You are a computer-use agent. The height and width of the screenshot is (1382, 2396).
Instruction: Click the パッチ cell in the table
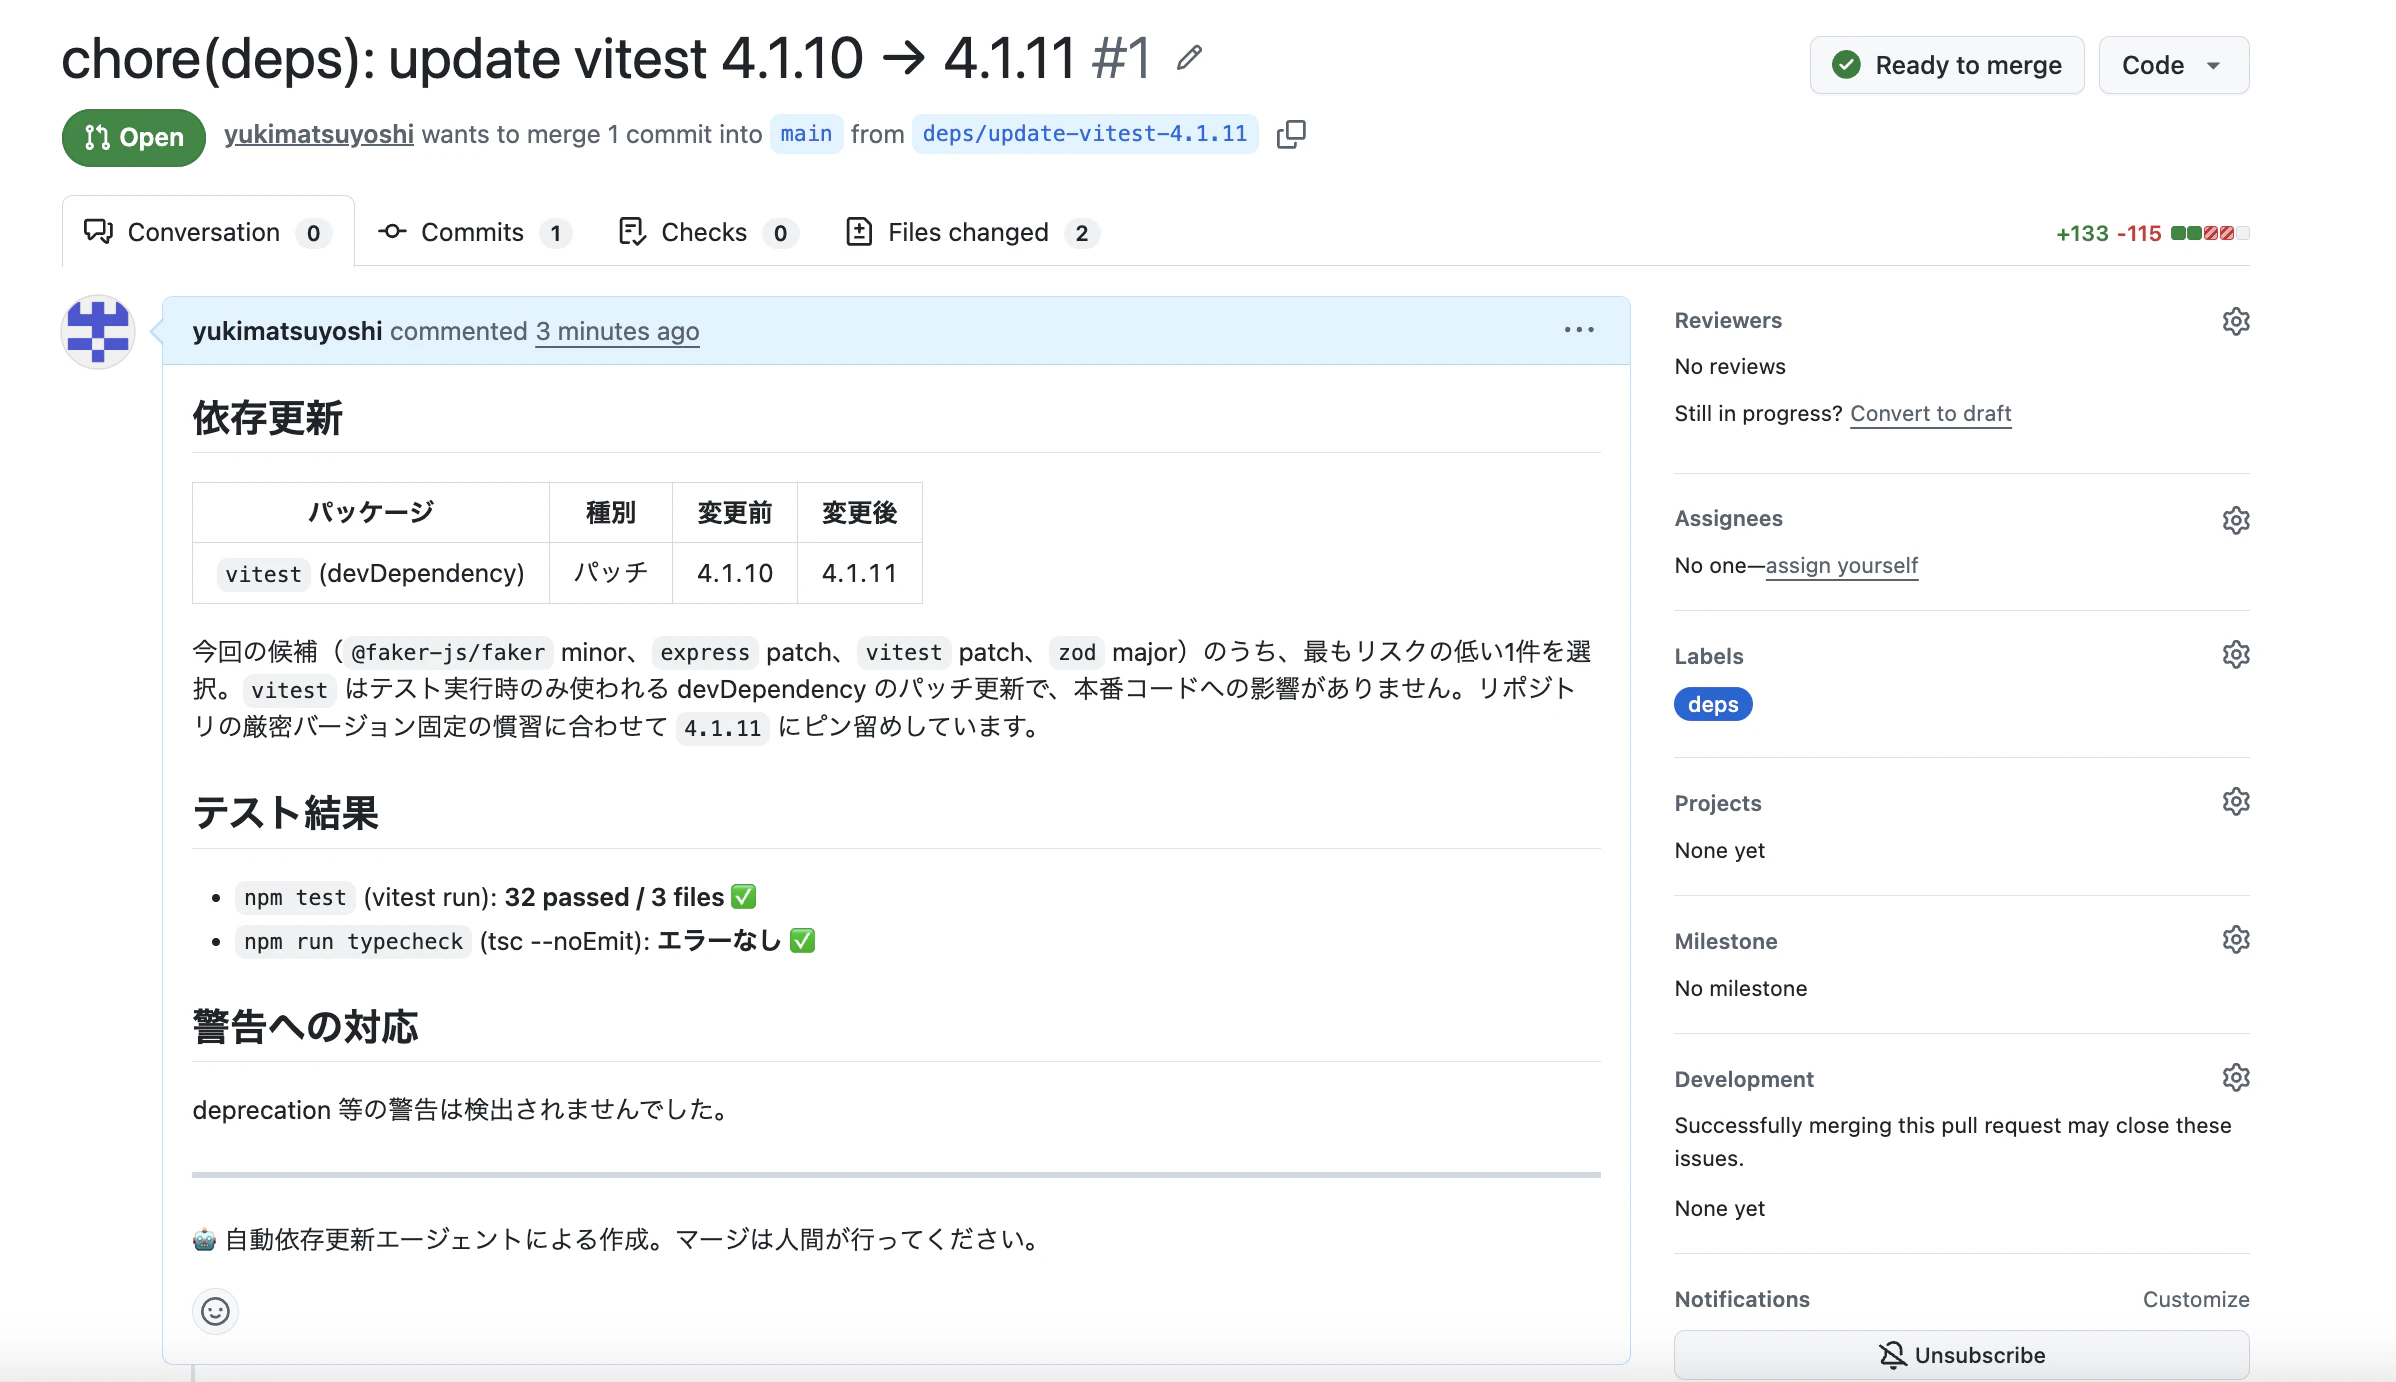click(611, 573)
